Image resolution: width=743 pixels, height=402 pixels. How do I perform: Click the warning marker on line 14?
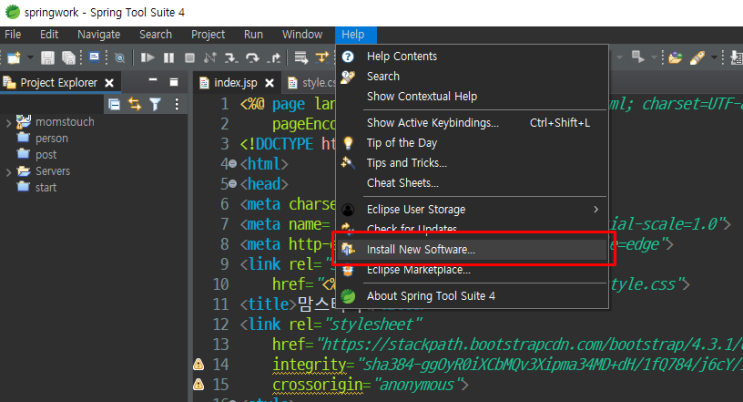coord(199,364)
